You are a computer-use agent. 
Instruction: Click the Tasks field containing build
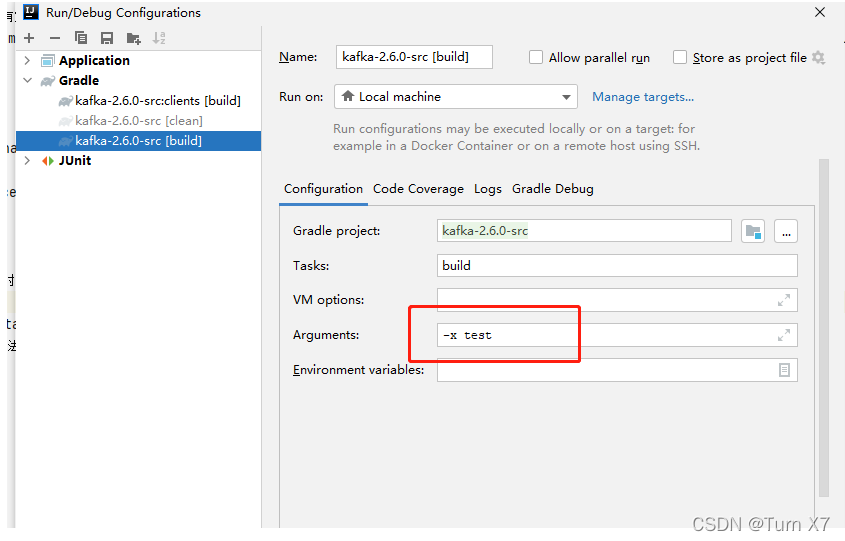[x=617, y=266]
